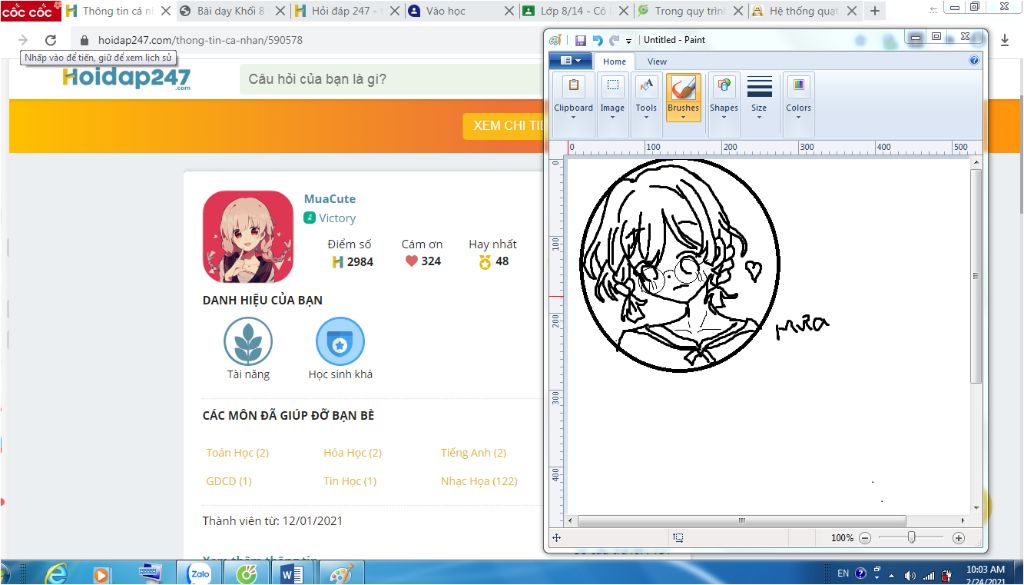This screenshot has height=585, width=1024.
Task: Click the scroll-down arrow on Paint canvas
Action: tap(976, 507)
